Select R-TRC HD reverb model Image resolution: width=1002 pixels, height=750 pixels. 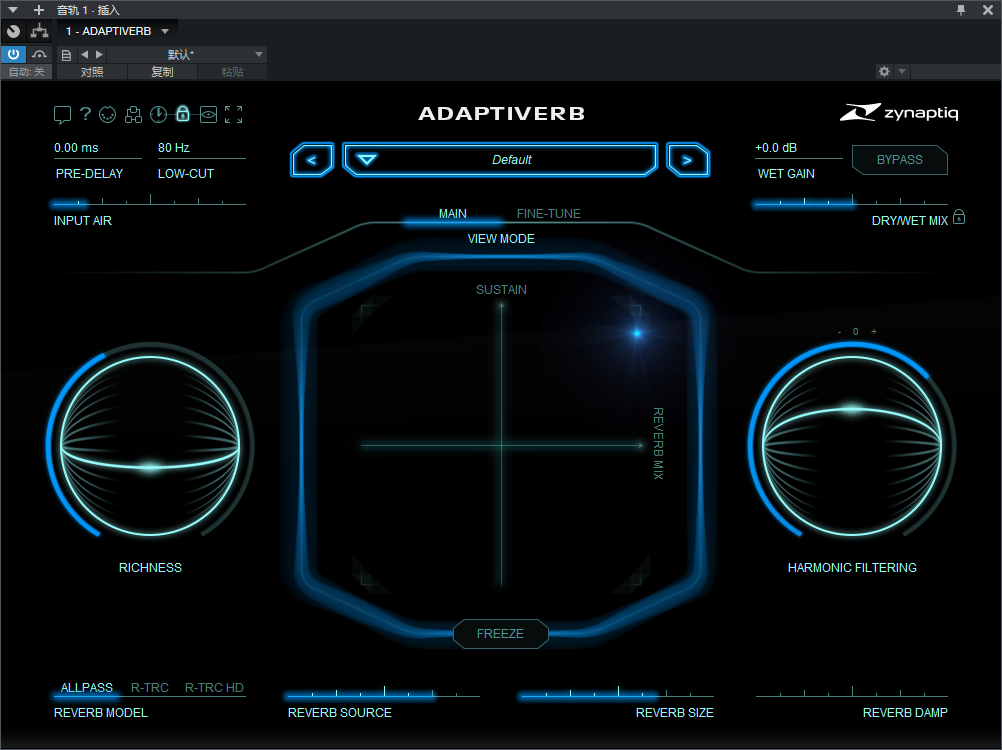click(214, 687)
